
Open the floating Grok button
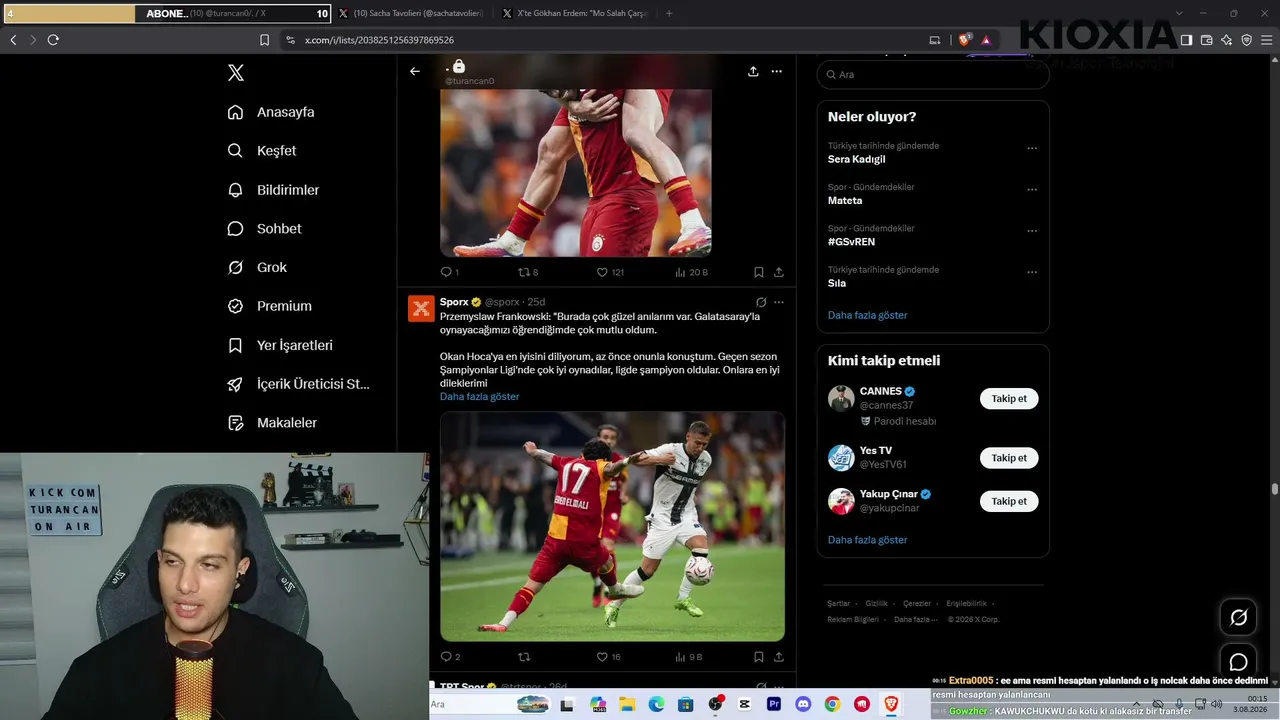1238,617
